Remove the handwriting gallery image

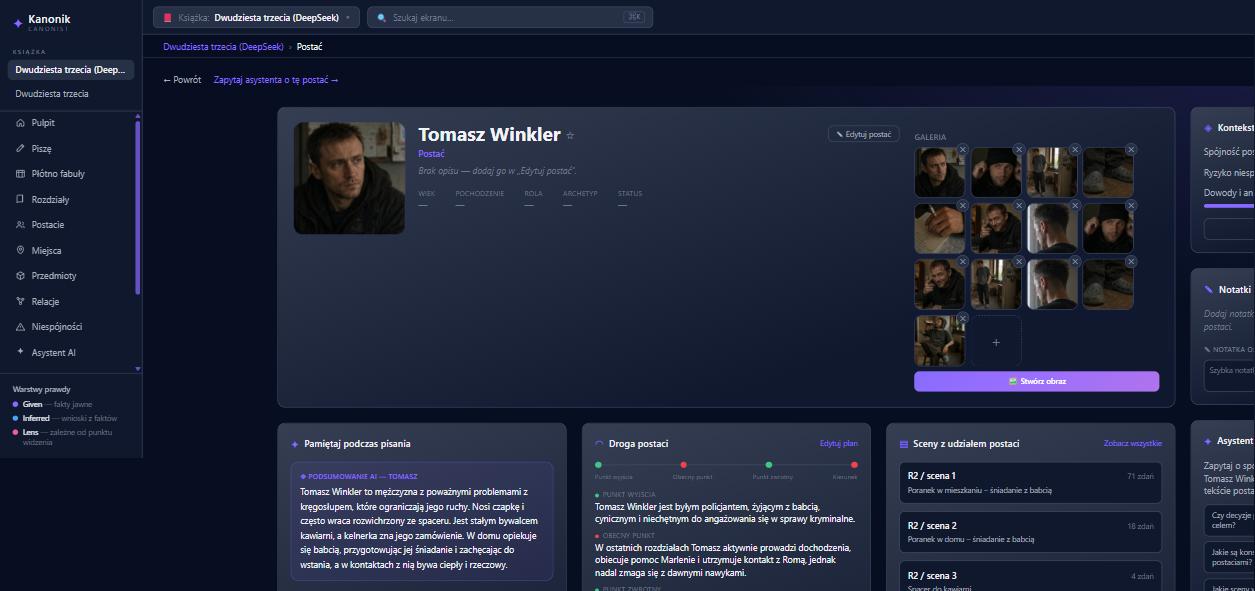point(962,205)
